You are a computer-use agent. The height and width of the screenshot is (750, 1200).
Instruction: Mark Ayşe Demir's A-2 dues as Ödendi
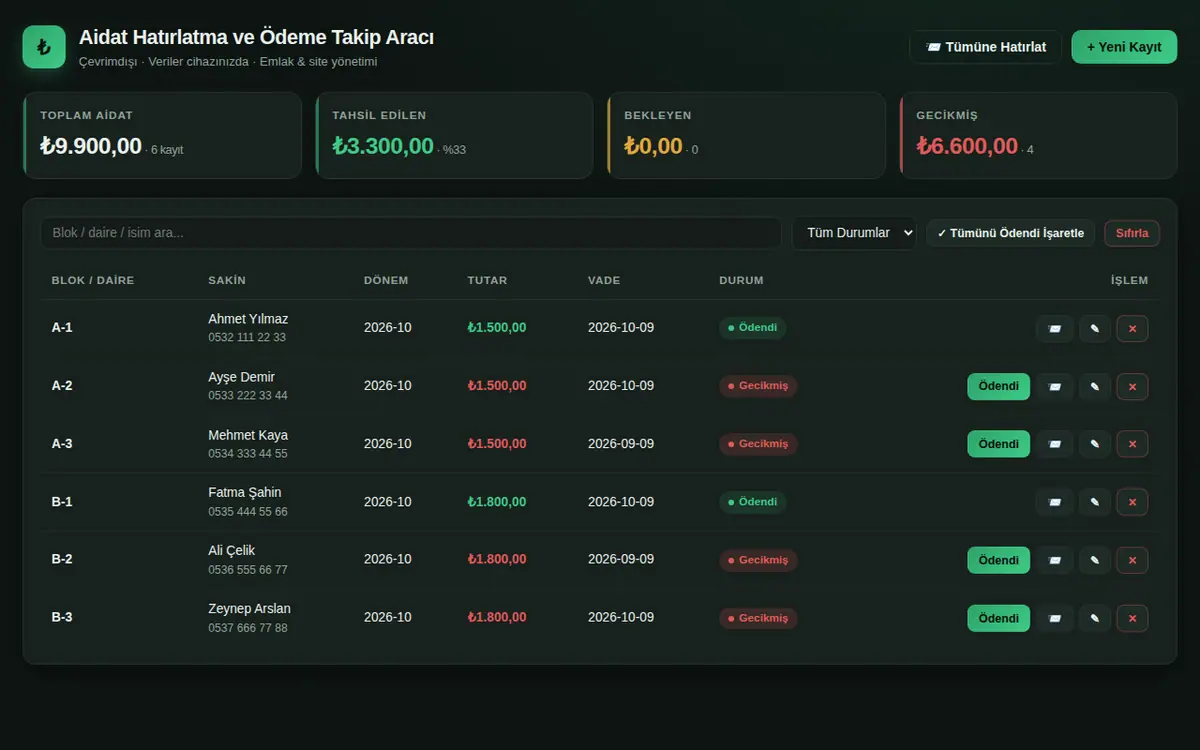tap(998, 387)
